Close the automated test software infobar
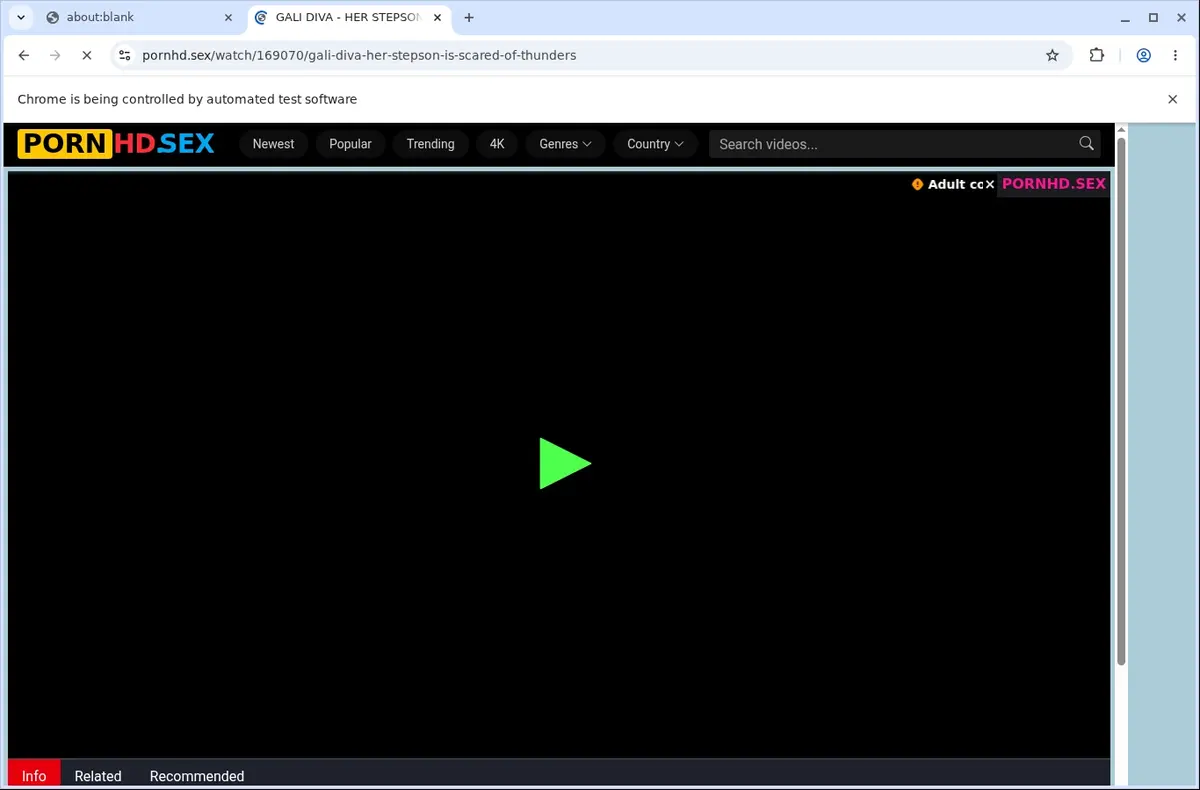Image resolution: width=1200 pixels, height=790 pixels. click(x=1173, y=99)
